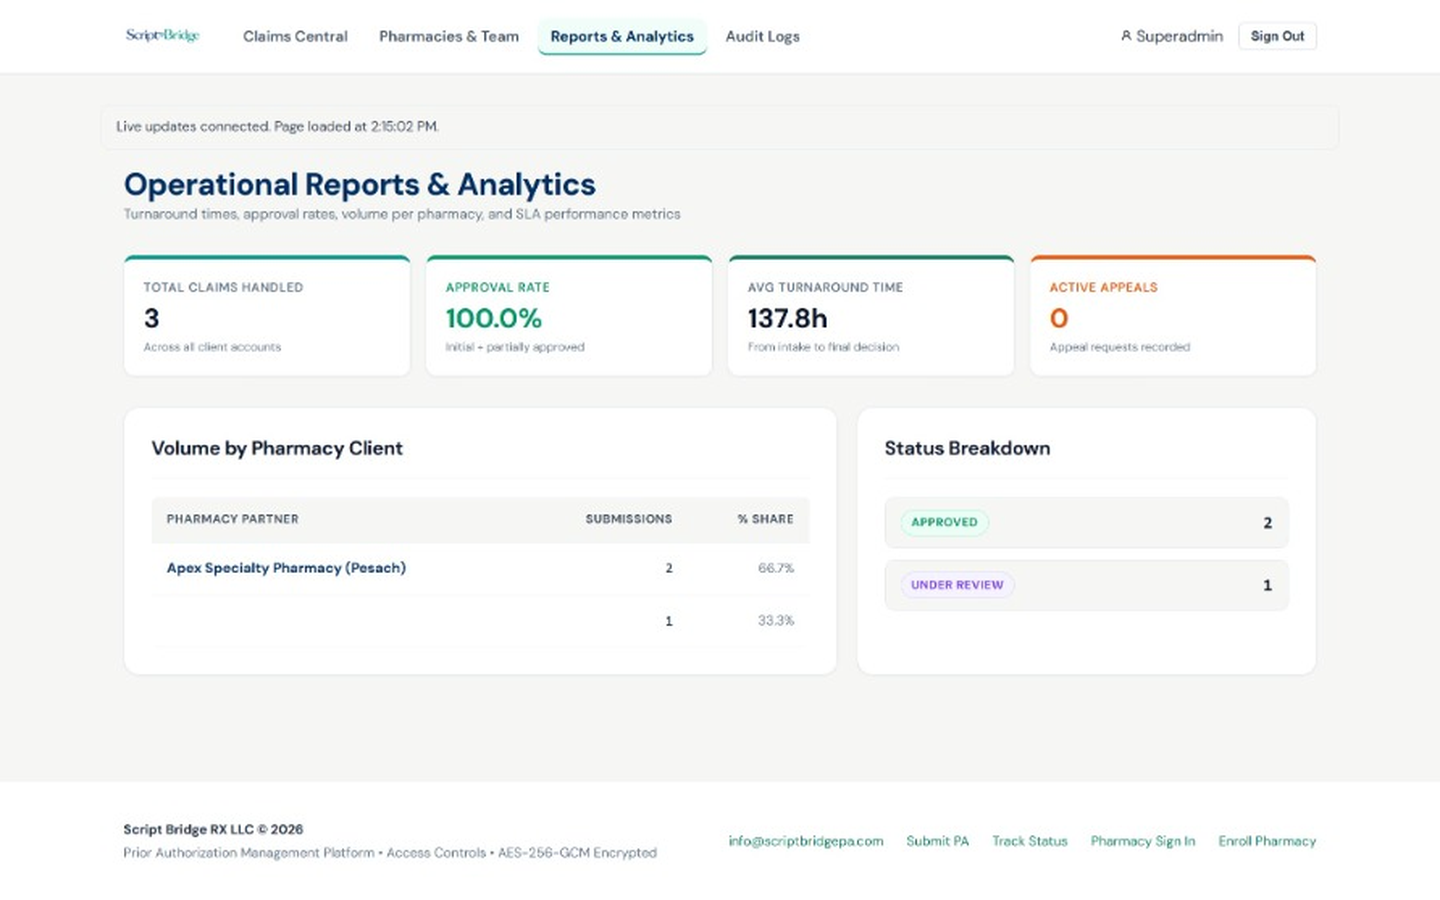The image size is (1440, 900).
Task: Click the Enroll Pharmacy link
Action: pyautogui.click(x=1267, y=841)
